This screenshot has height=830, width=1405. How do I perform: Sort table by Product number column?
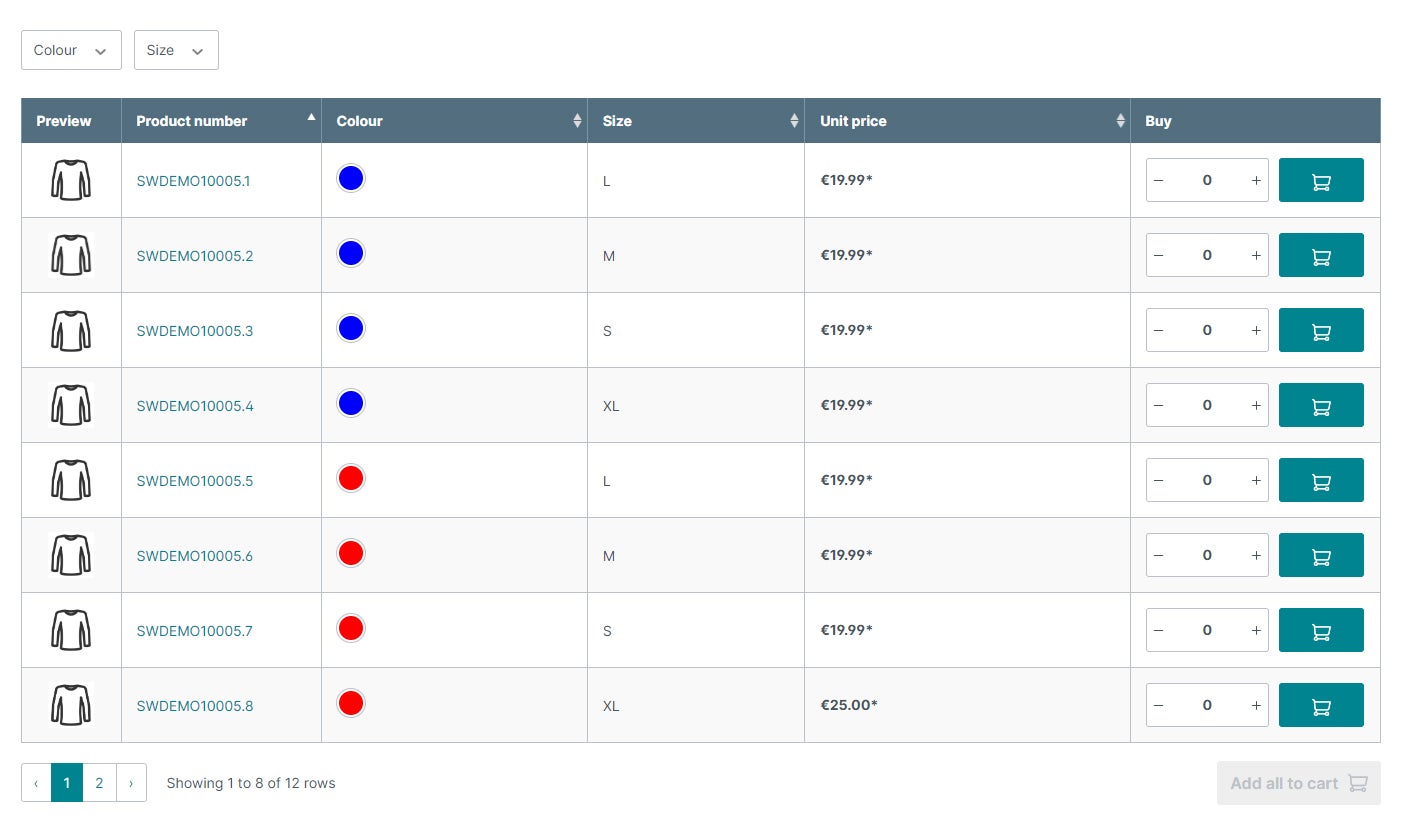221,121
